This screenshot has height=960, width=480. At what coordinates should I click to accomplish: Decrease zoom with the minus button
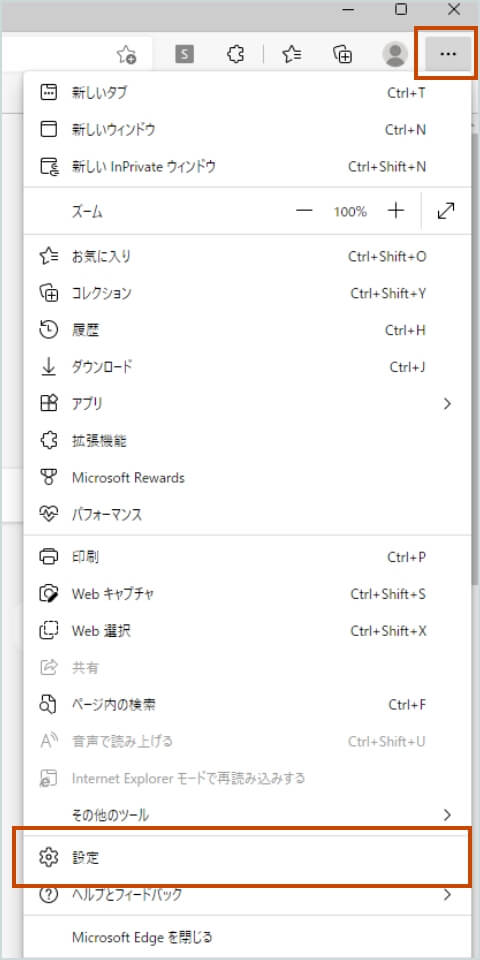click(x=304, y=211)
